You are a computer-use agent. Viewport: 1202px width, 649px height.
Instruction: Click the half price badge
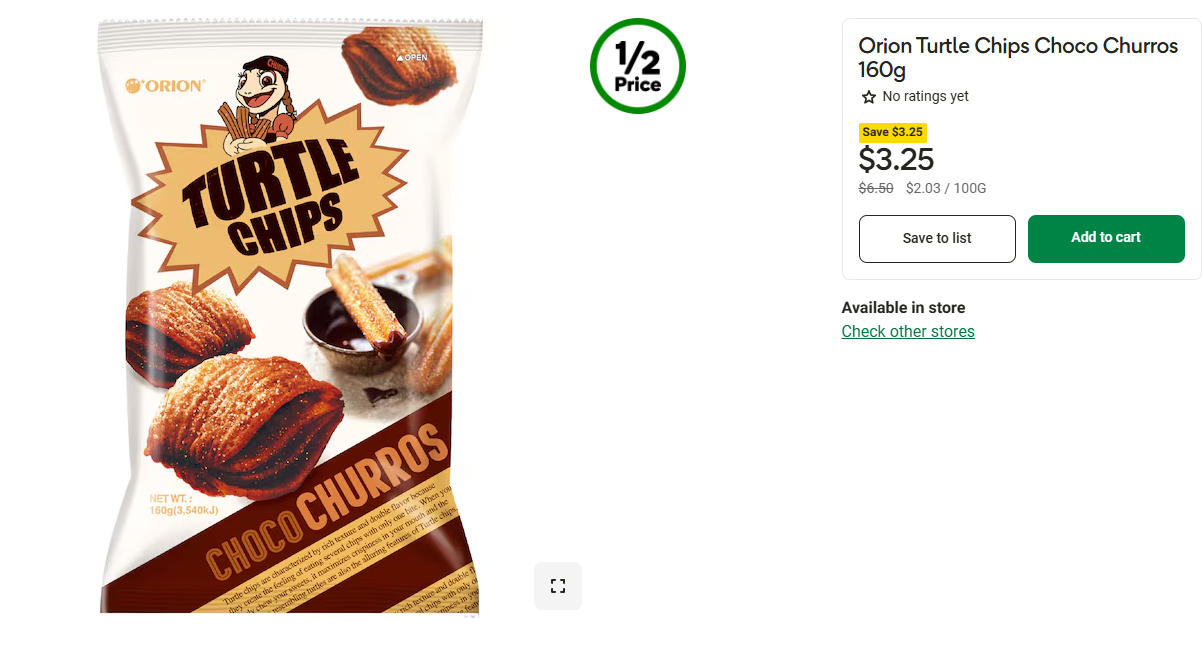pos(638,66)
